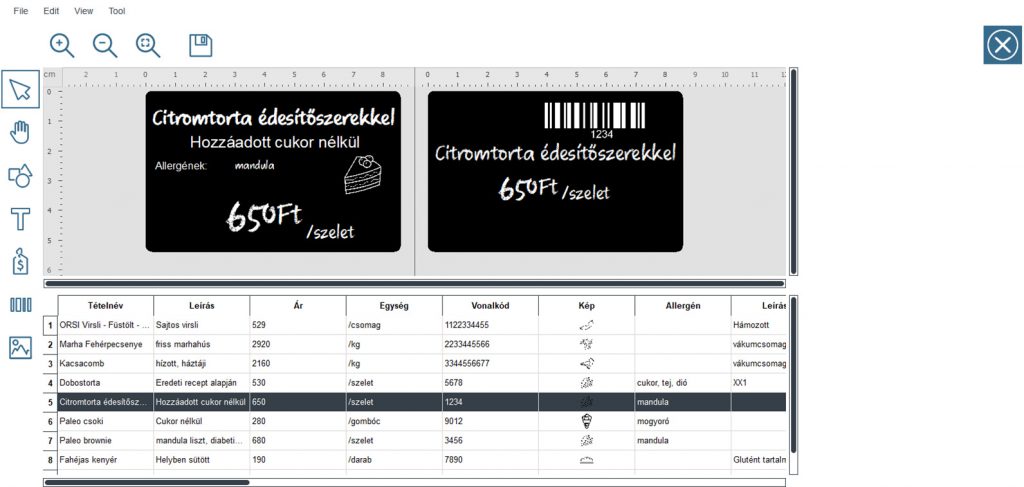Select the barcode tool
This screenshot has width=1024, height=487.
(20, 305)
